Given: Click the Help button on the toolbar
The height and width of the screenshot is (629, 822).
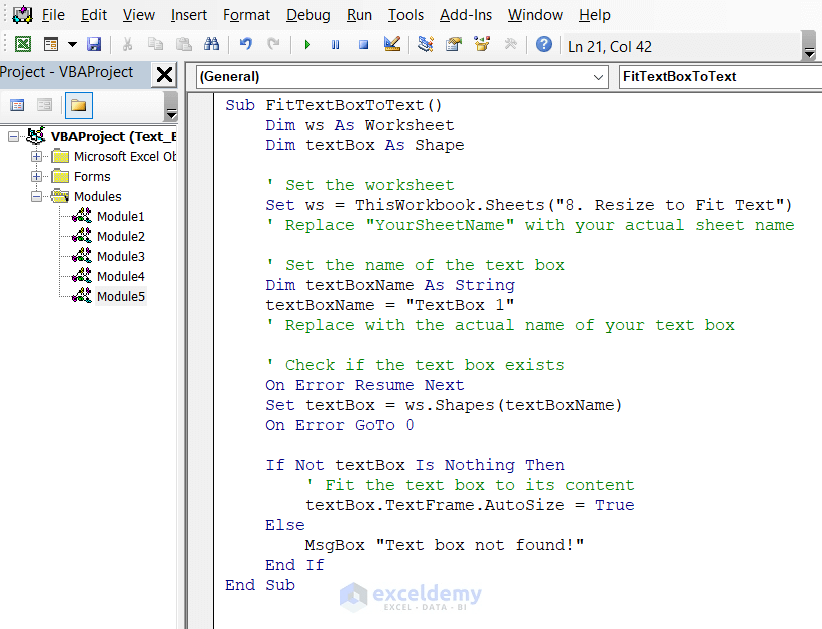Looking at the screenshot, I should tap(542, 44).
